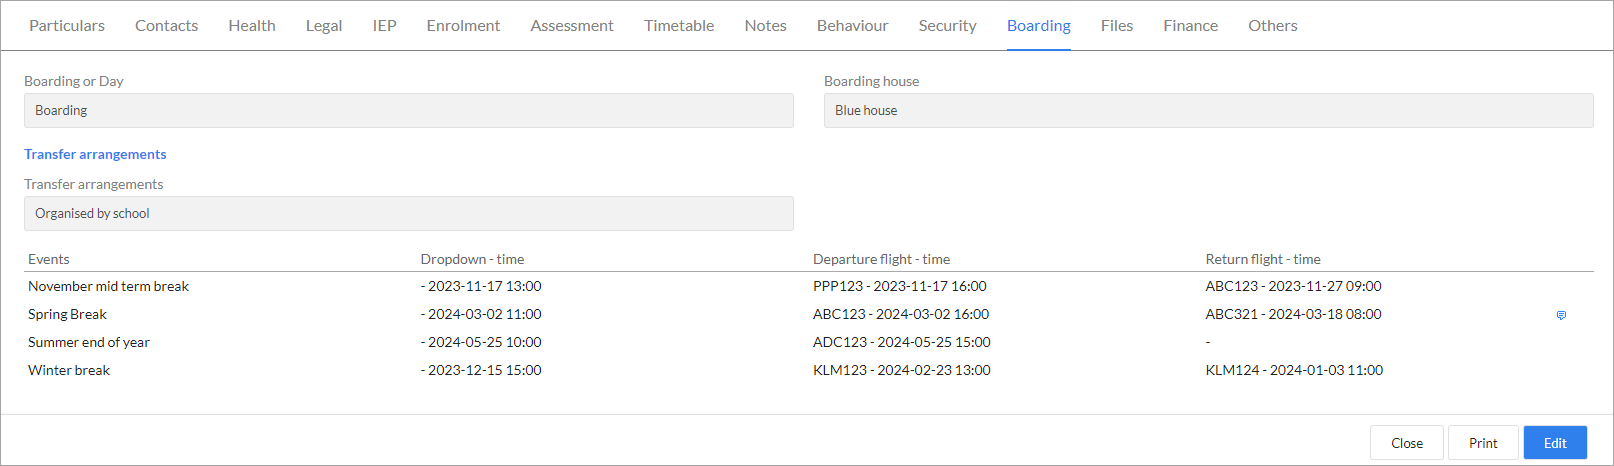Click the Edit button
The image size is (1614, 466).
(1555, 443)
